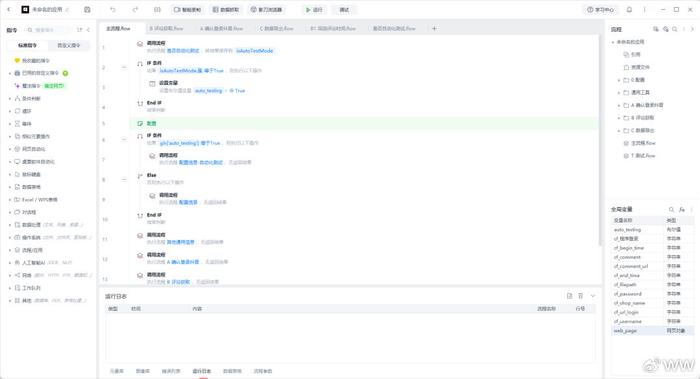Click the first icon in 流程 panel header

pyautogui.click(x=655, y=29)
